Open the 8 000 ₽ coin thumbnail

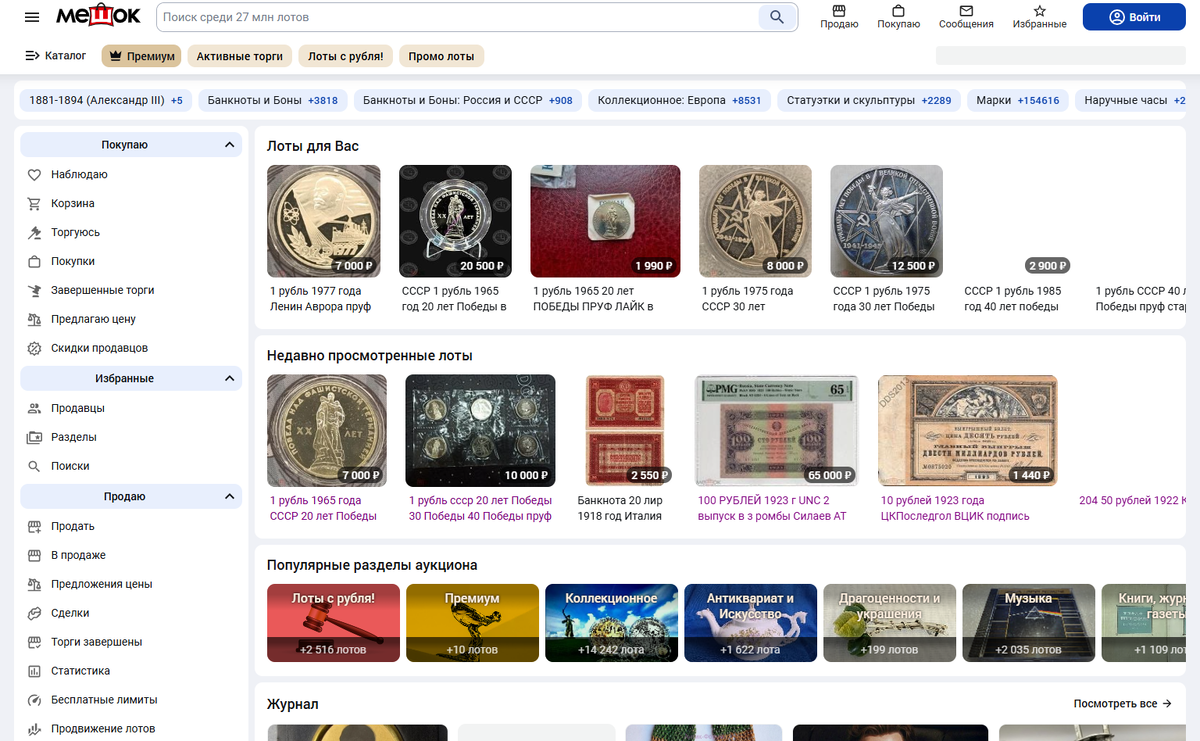[x=755, y=221]
